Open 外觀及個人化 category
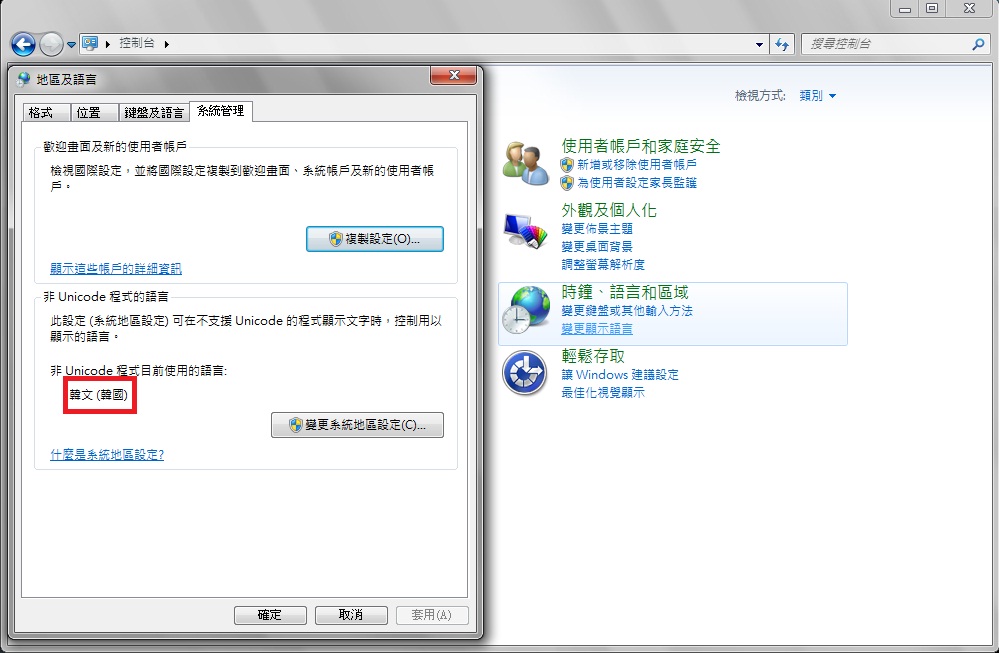 (608, 210)
